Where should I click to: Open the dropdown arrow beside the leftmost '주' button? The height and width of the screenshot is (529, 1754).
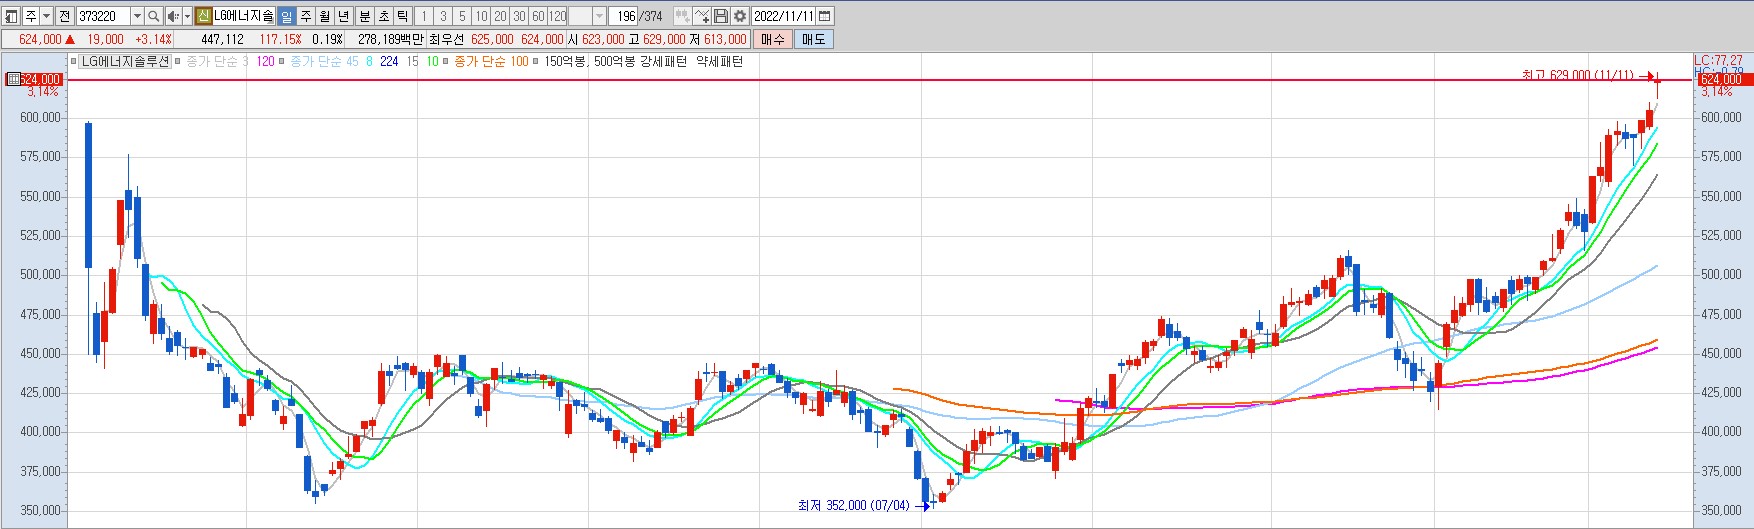pyautogui.click(x=46, y=16)
